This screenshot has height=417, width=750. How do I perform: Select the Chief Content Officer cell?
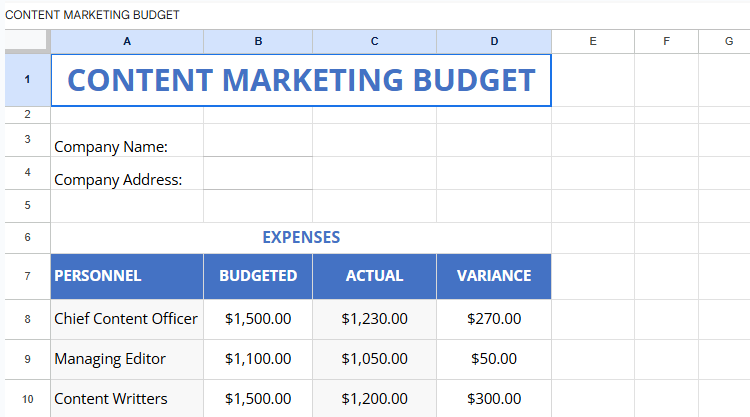(127, 319)
